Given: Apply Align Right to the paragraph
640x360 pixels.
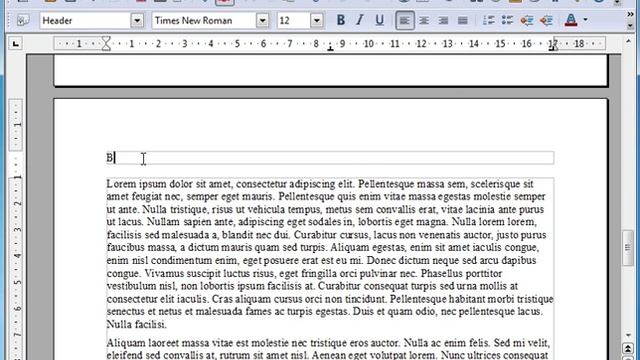Looking at the screenshot, I should point(443,20).
